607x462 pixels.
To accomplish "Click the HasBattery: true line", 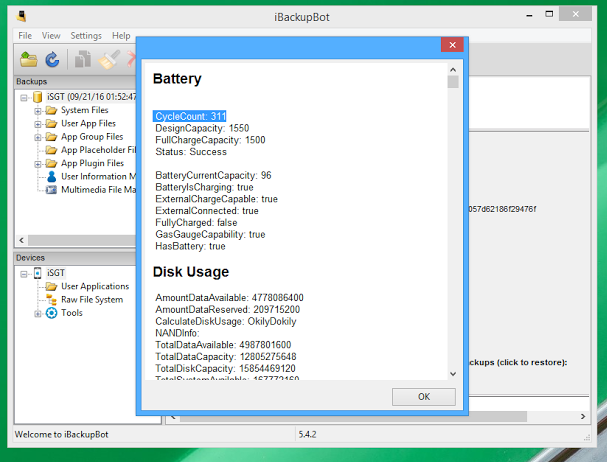I will [190, 246].
